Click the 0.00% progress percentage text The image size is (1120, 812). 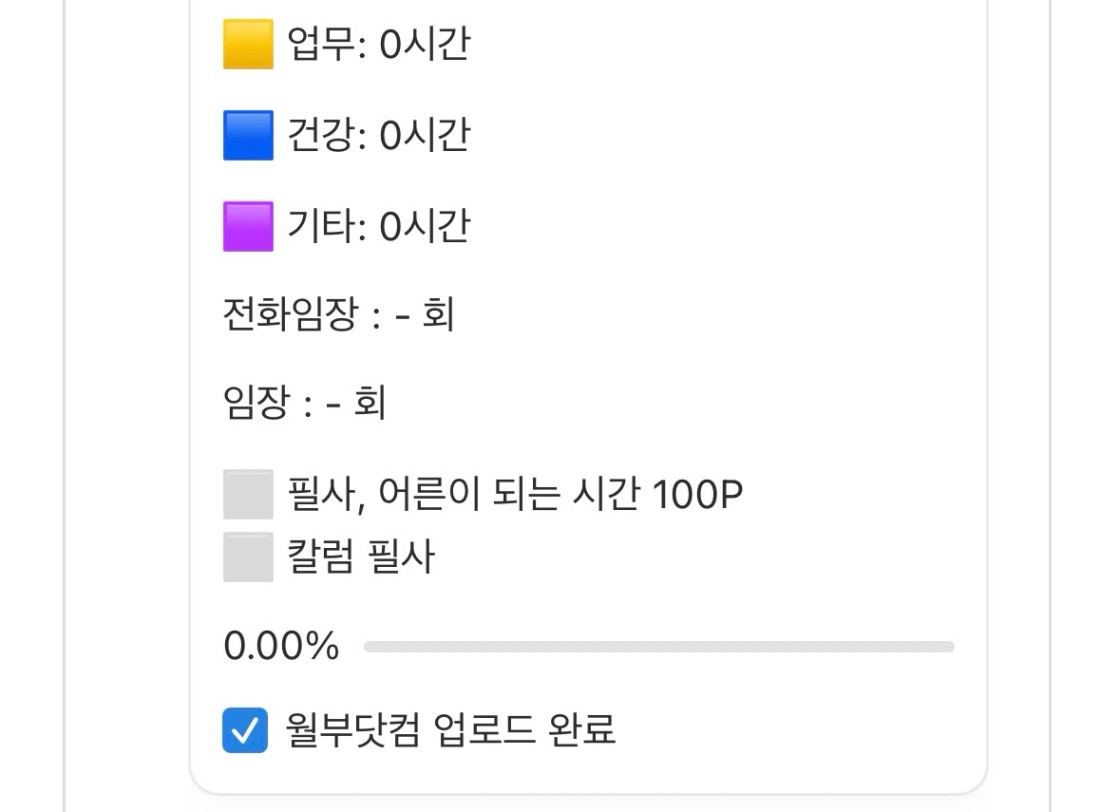(x=281, y=647)
